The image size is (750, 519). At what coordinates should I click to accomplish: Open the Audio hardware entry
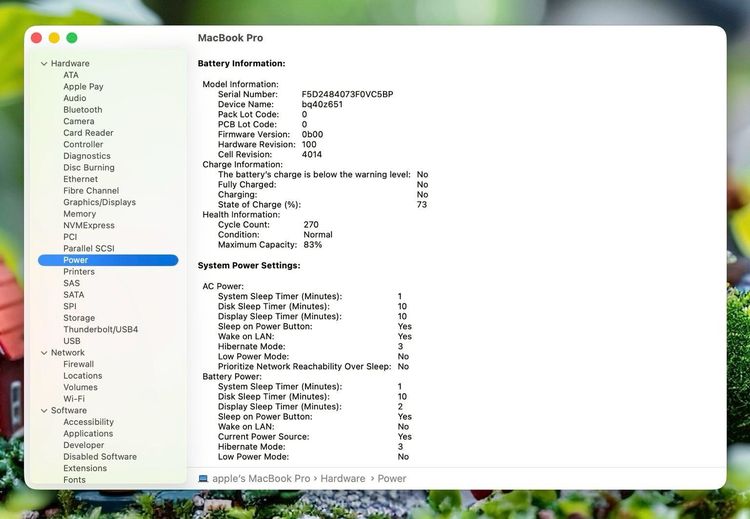75,98
